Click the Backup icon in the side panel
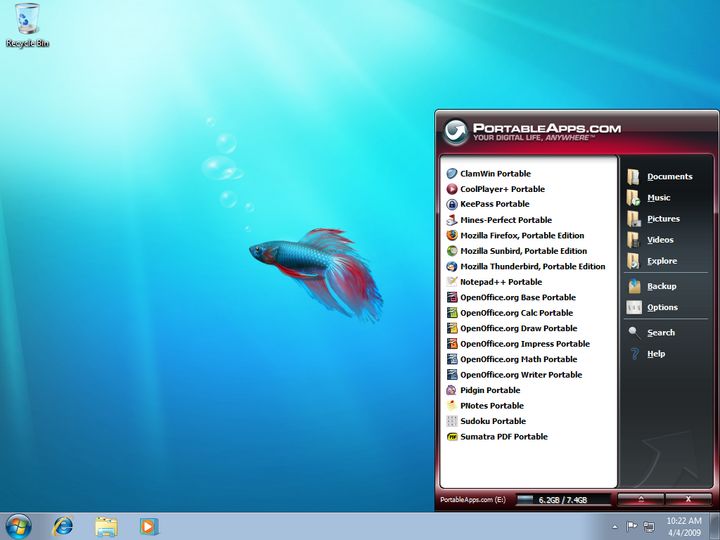This screenshot has height=540, width=720. coord(634,286)
